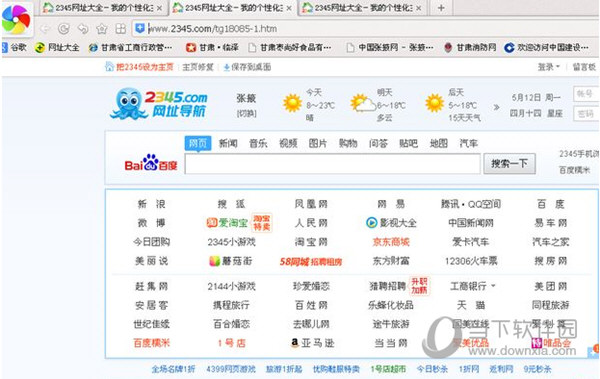Click 9元秒杀 bottom link
600x379 pixels.
[x=538, y=369]
